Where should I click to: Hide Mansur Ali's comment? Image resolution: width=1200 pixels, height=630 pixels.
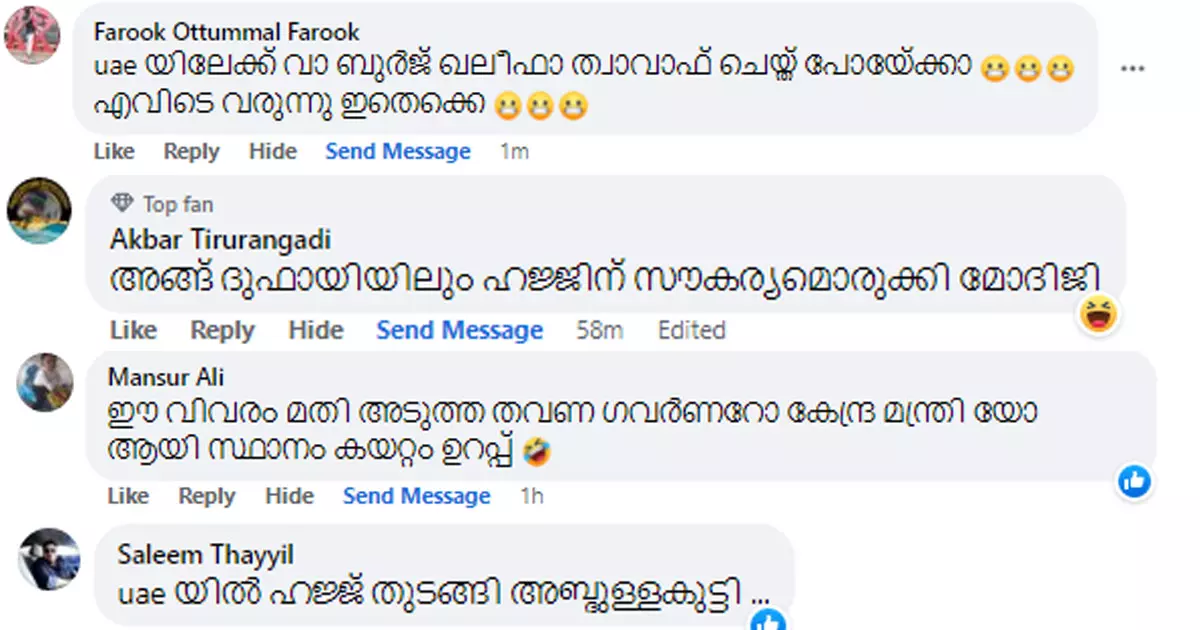pos(290,496)
